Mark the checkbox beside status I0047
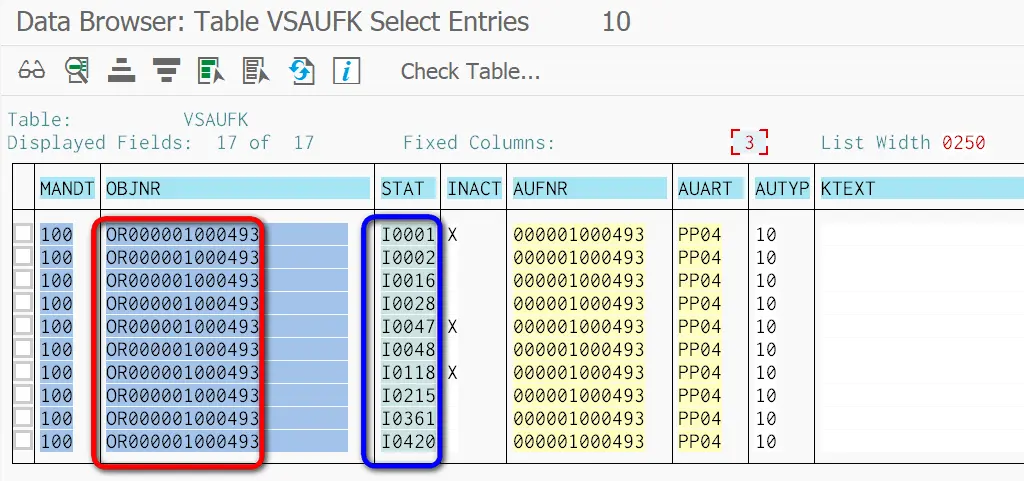 point(24,325)
